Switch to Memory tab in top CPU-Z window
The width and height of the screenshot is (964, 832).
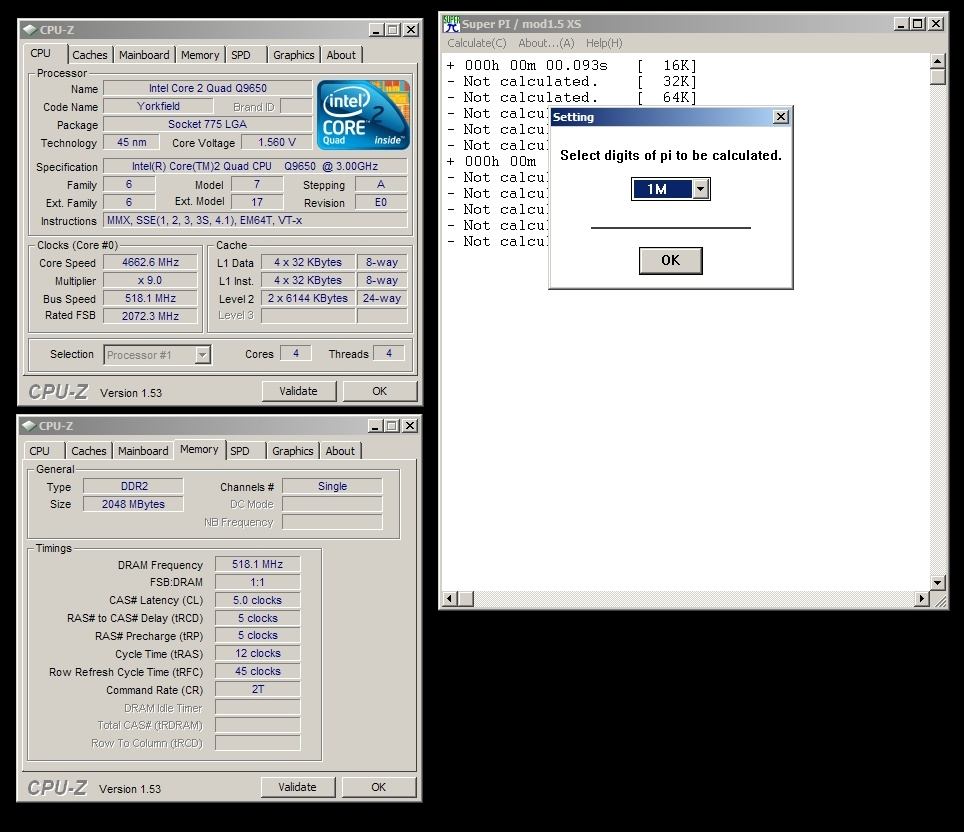pos(200,55)
